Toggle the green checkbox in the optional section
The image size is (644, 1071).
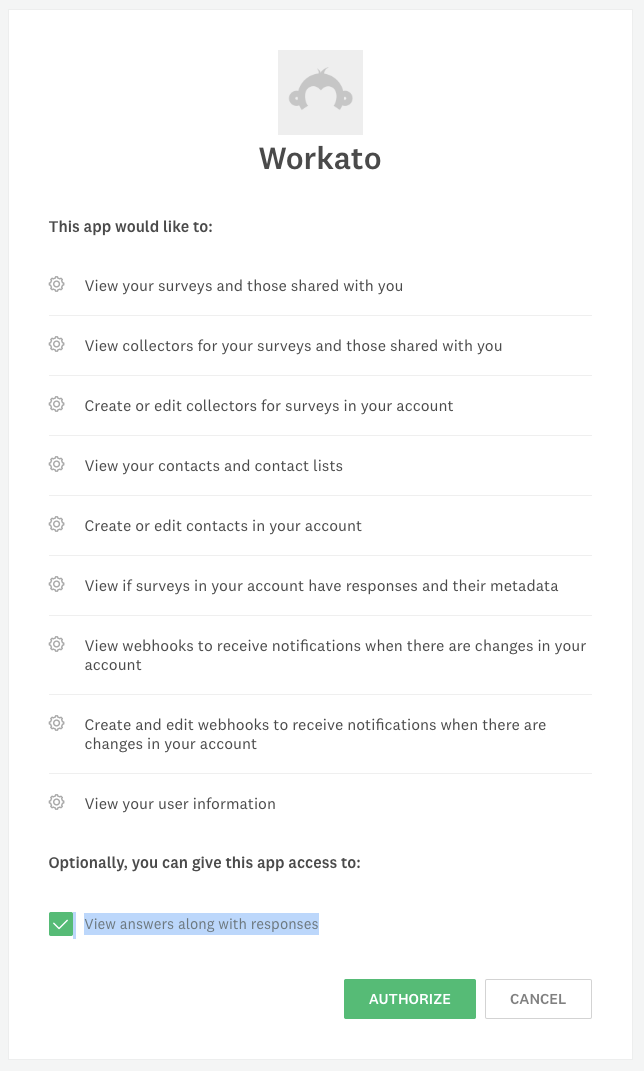tap(60, 923)
